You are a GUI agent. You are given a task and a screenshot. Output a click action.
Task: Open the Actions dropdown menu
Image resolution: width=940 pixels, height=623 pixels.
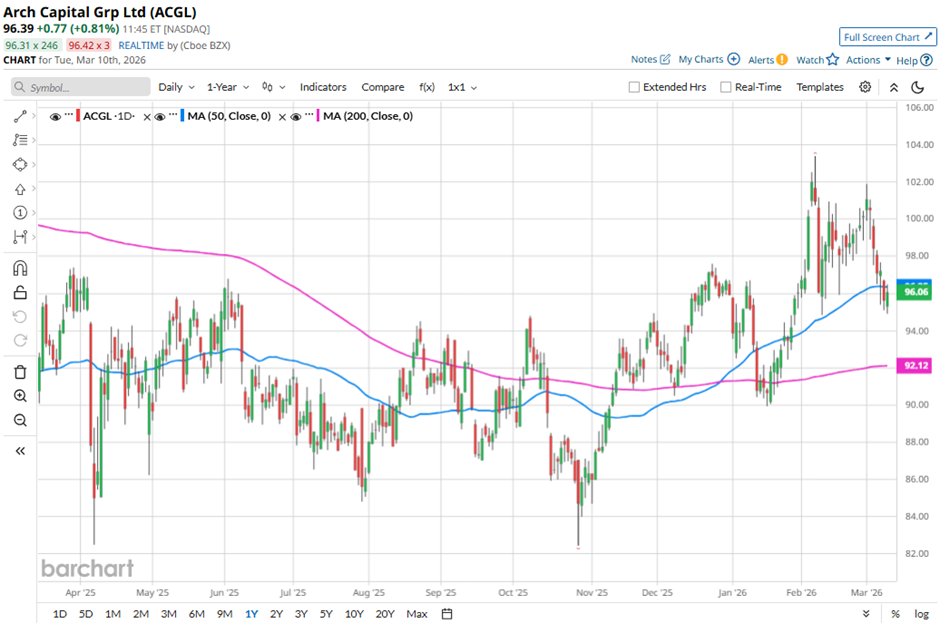868,60
